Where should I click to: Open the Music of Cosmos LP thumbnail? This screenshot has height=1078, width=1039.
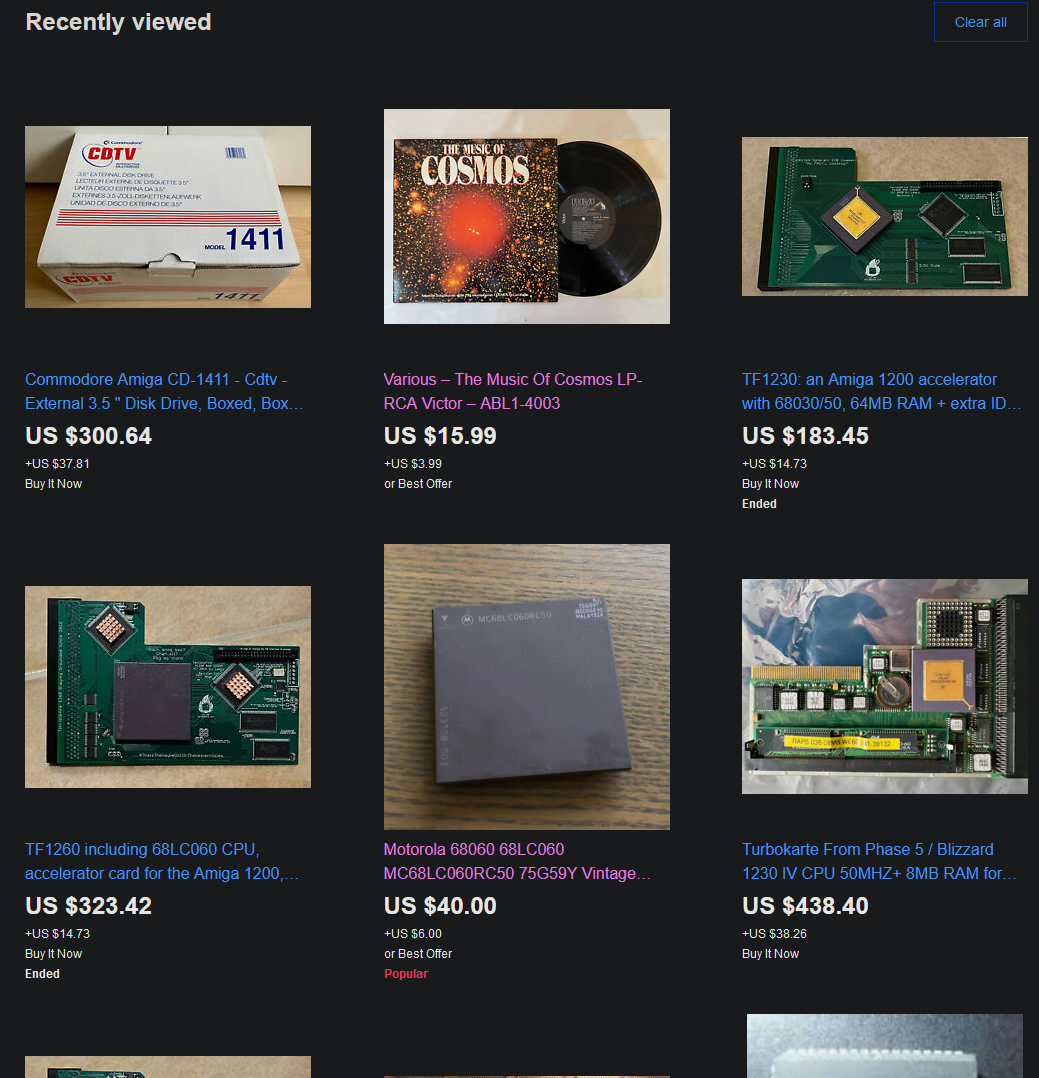pos(527,217)
